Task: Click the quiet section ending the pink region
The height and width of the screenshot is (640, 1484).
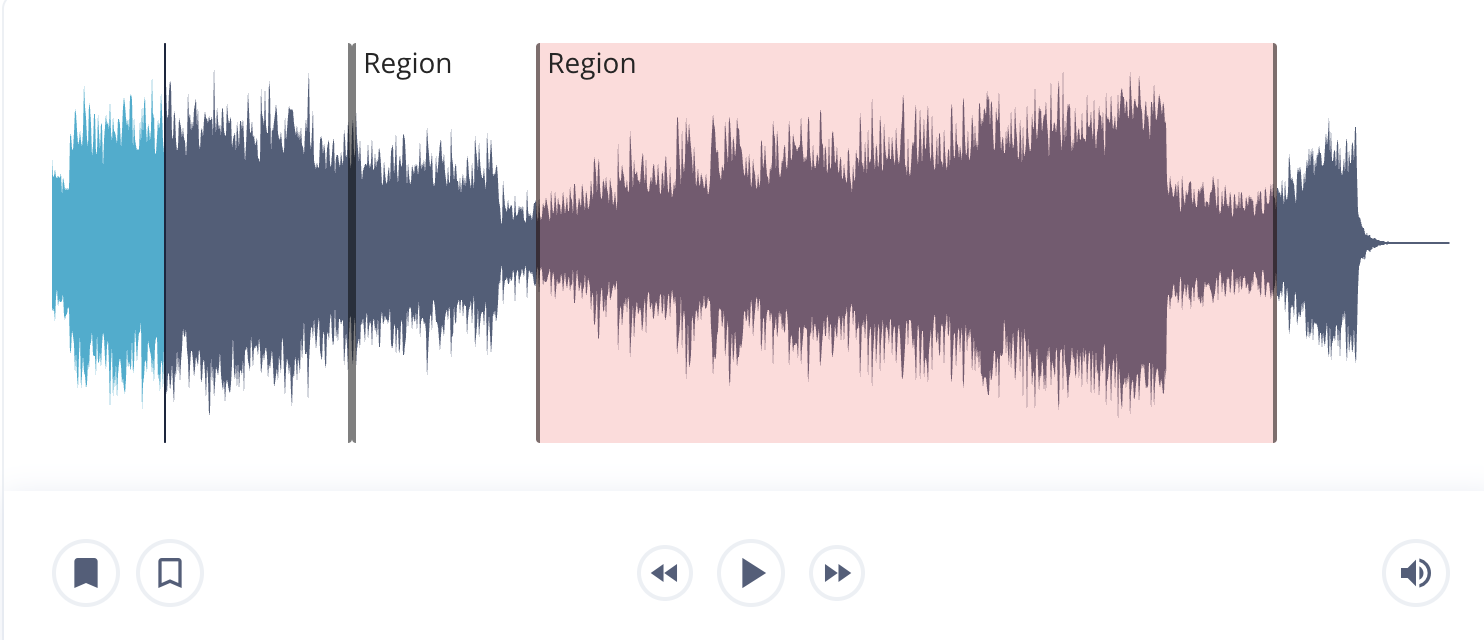Action: 1220,243
